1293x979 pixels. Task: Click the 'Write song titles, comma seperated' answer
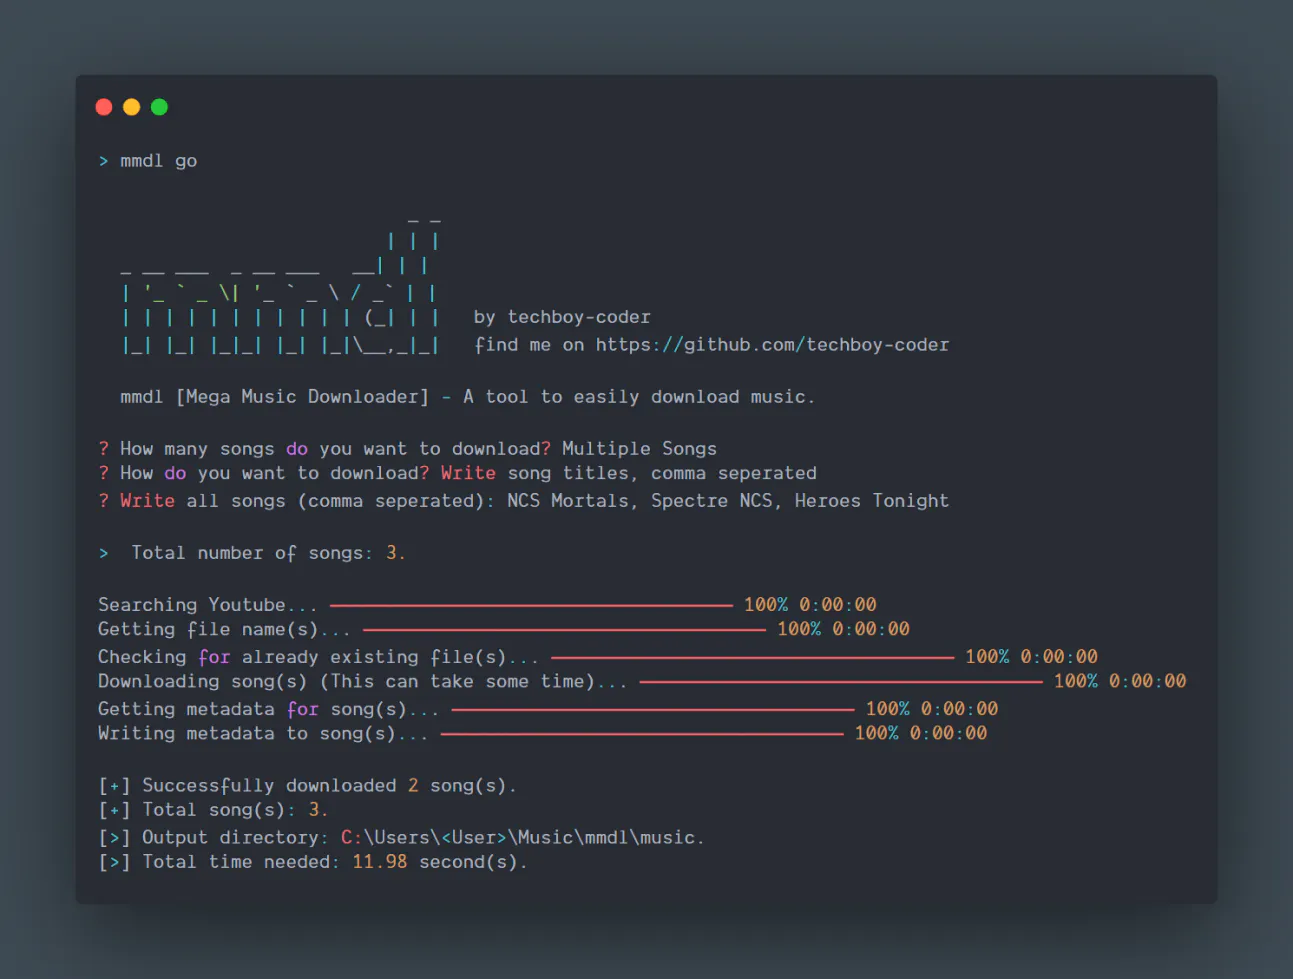(x=628, y=473)
